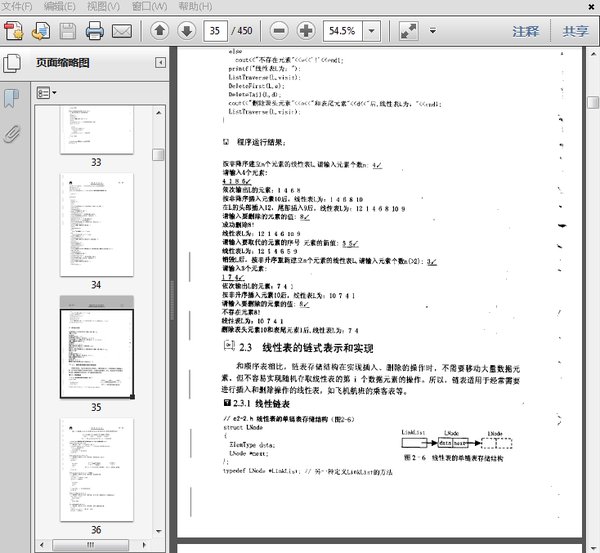Viewport: 600px width, 553px height.
Task: Click the email envelope icon
Action: click(122, 31)
